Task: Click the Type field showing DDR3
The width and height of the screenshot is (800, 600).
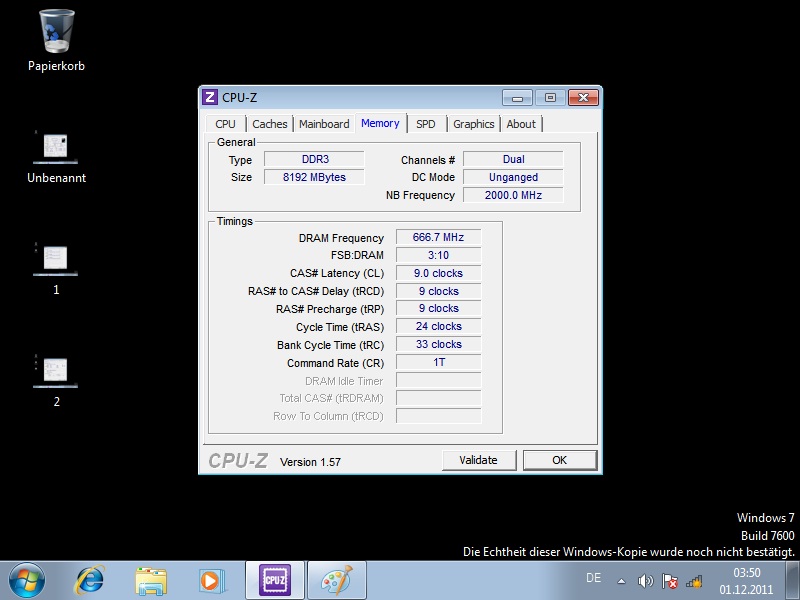Action: click(x=314, y=159)
